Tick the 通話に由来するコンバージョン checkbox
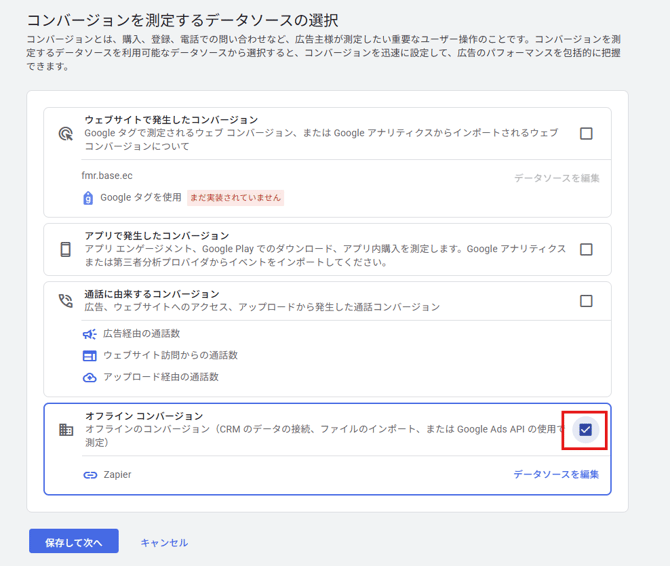670x566 pixels. (x=586, y=301)
